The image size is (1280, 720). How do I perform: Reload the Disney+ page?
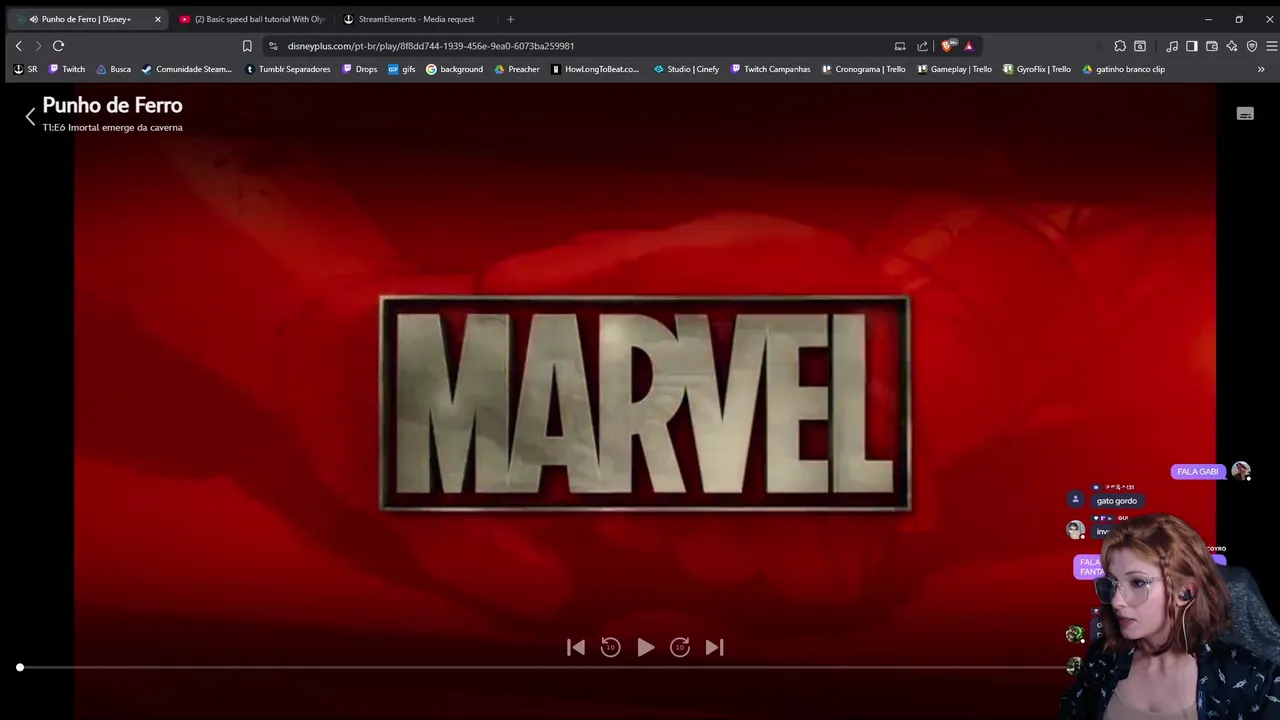pyautogui.click(x=59, y=46)
